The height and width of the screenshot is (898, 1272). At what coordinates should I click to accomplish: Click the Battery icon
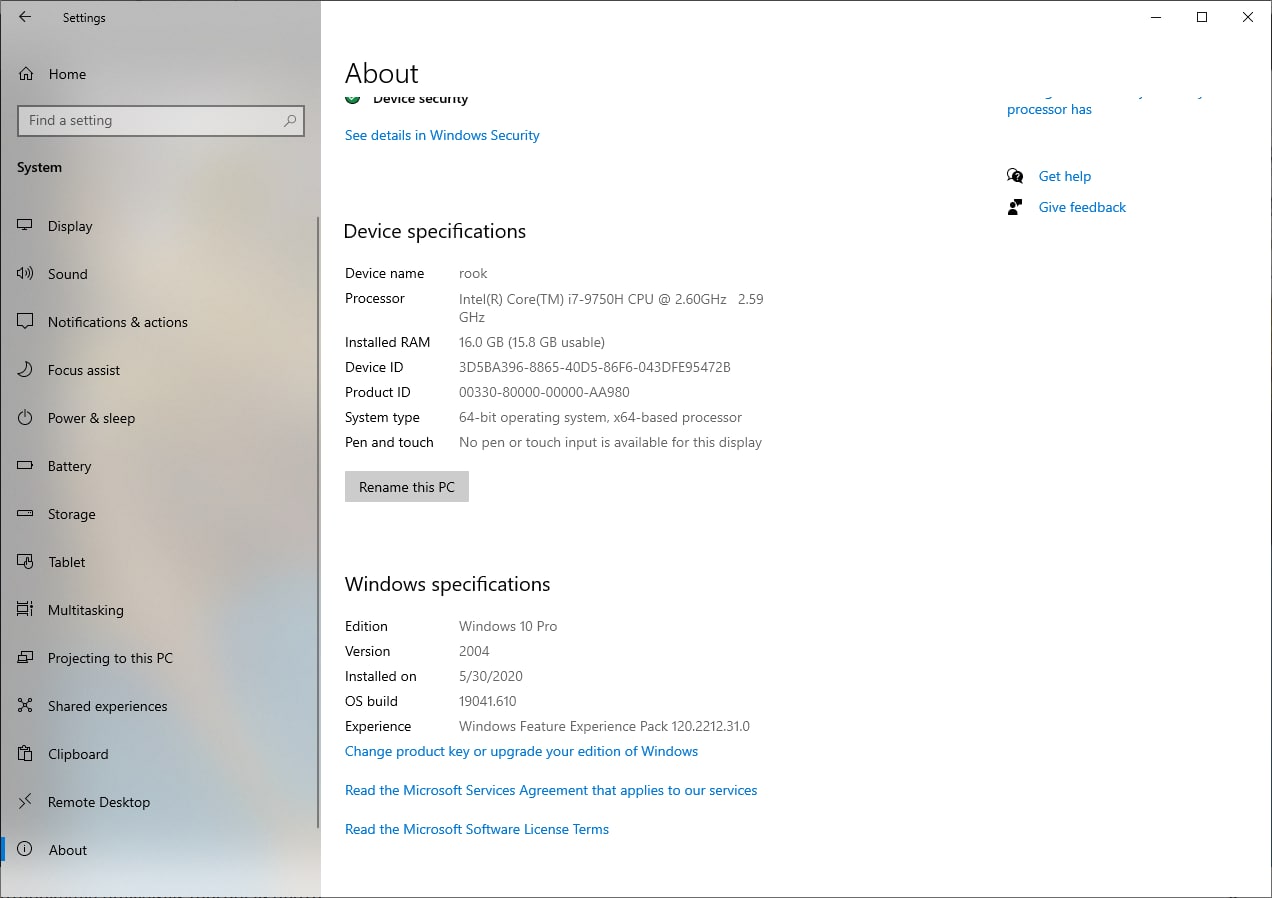pos(26,466)
